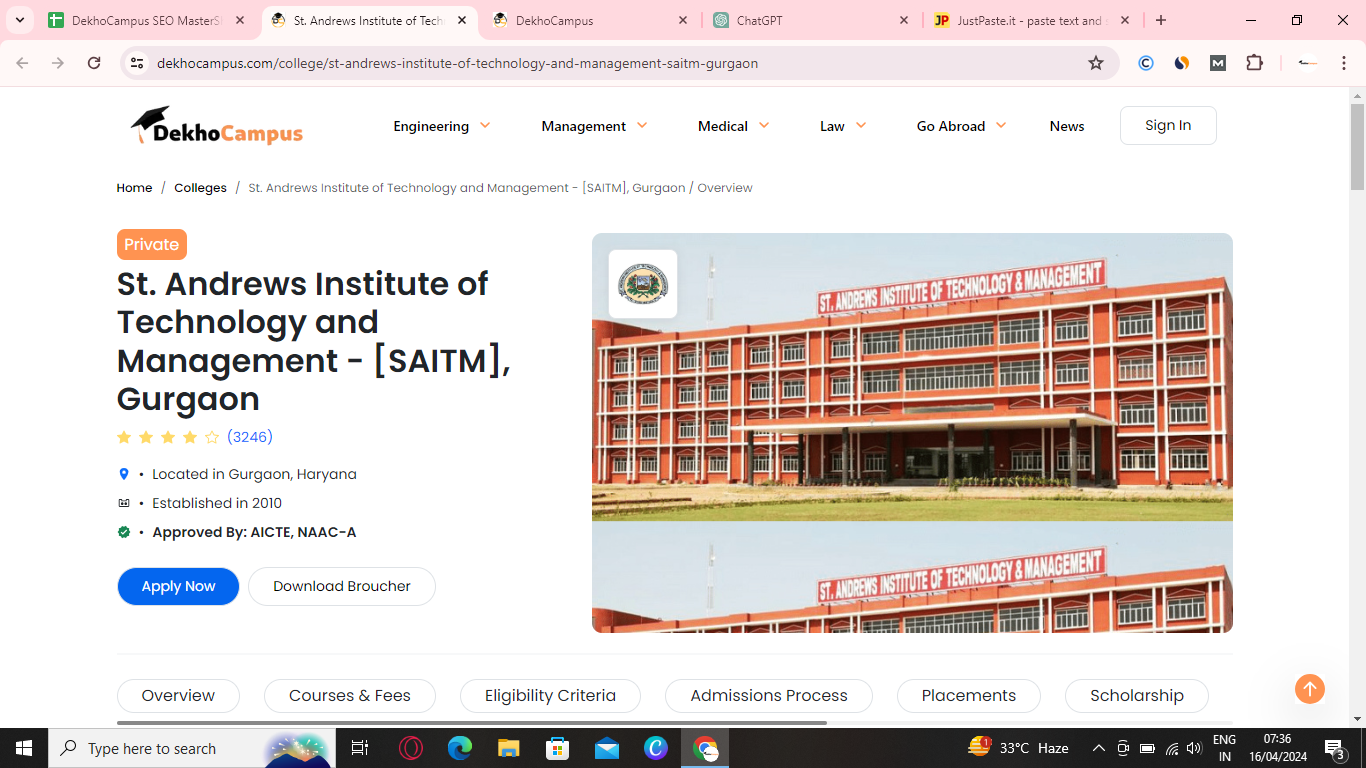Viewport: 1366px width, 768px height.
Task: Open Microsoft Edge from taskbar
Action: point(460,748)
